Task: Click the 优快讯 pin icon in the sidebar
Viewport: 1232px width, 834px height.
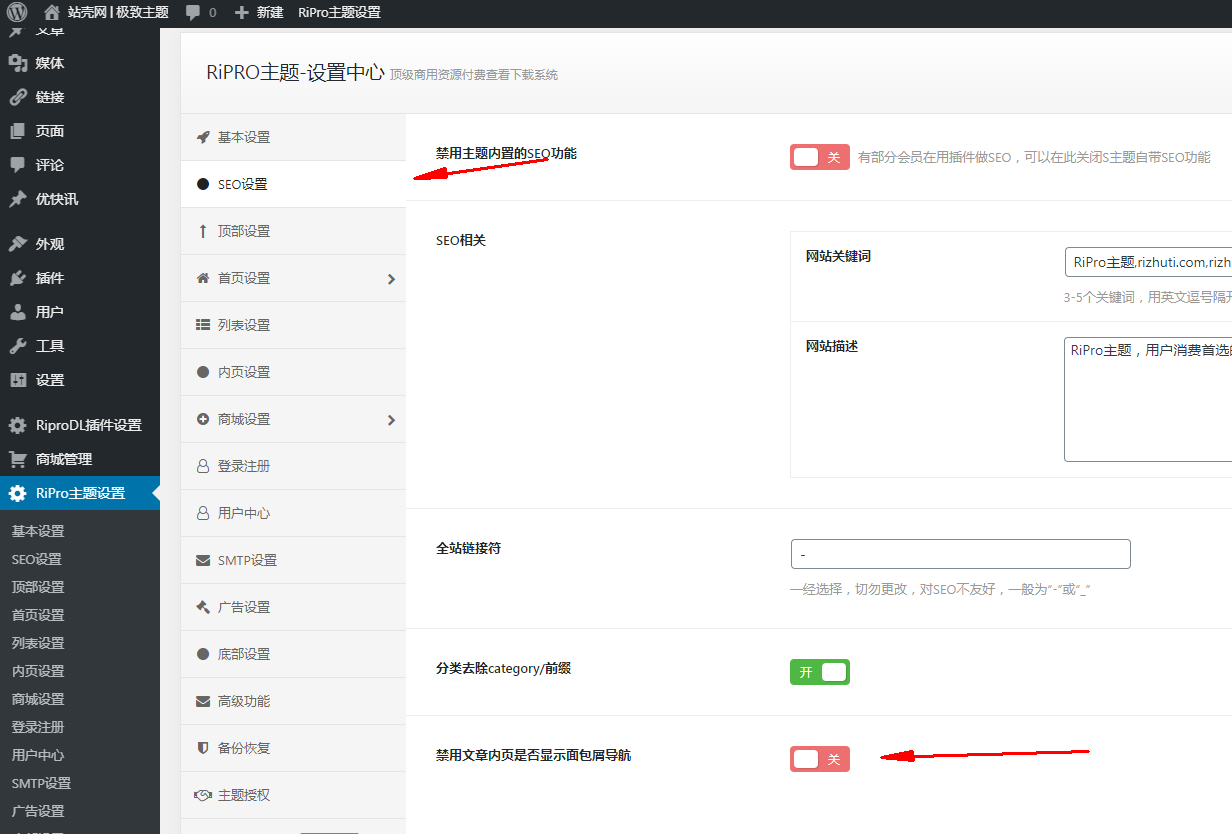Action: point(18,199)
